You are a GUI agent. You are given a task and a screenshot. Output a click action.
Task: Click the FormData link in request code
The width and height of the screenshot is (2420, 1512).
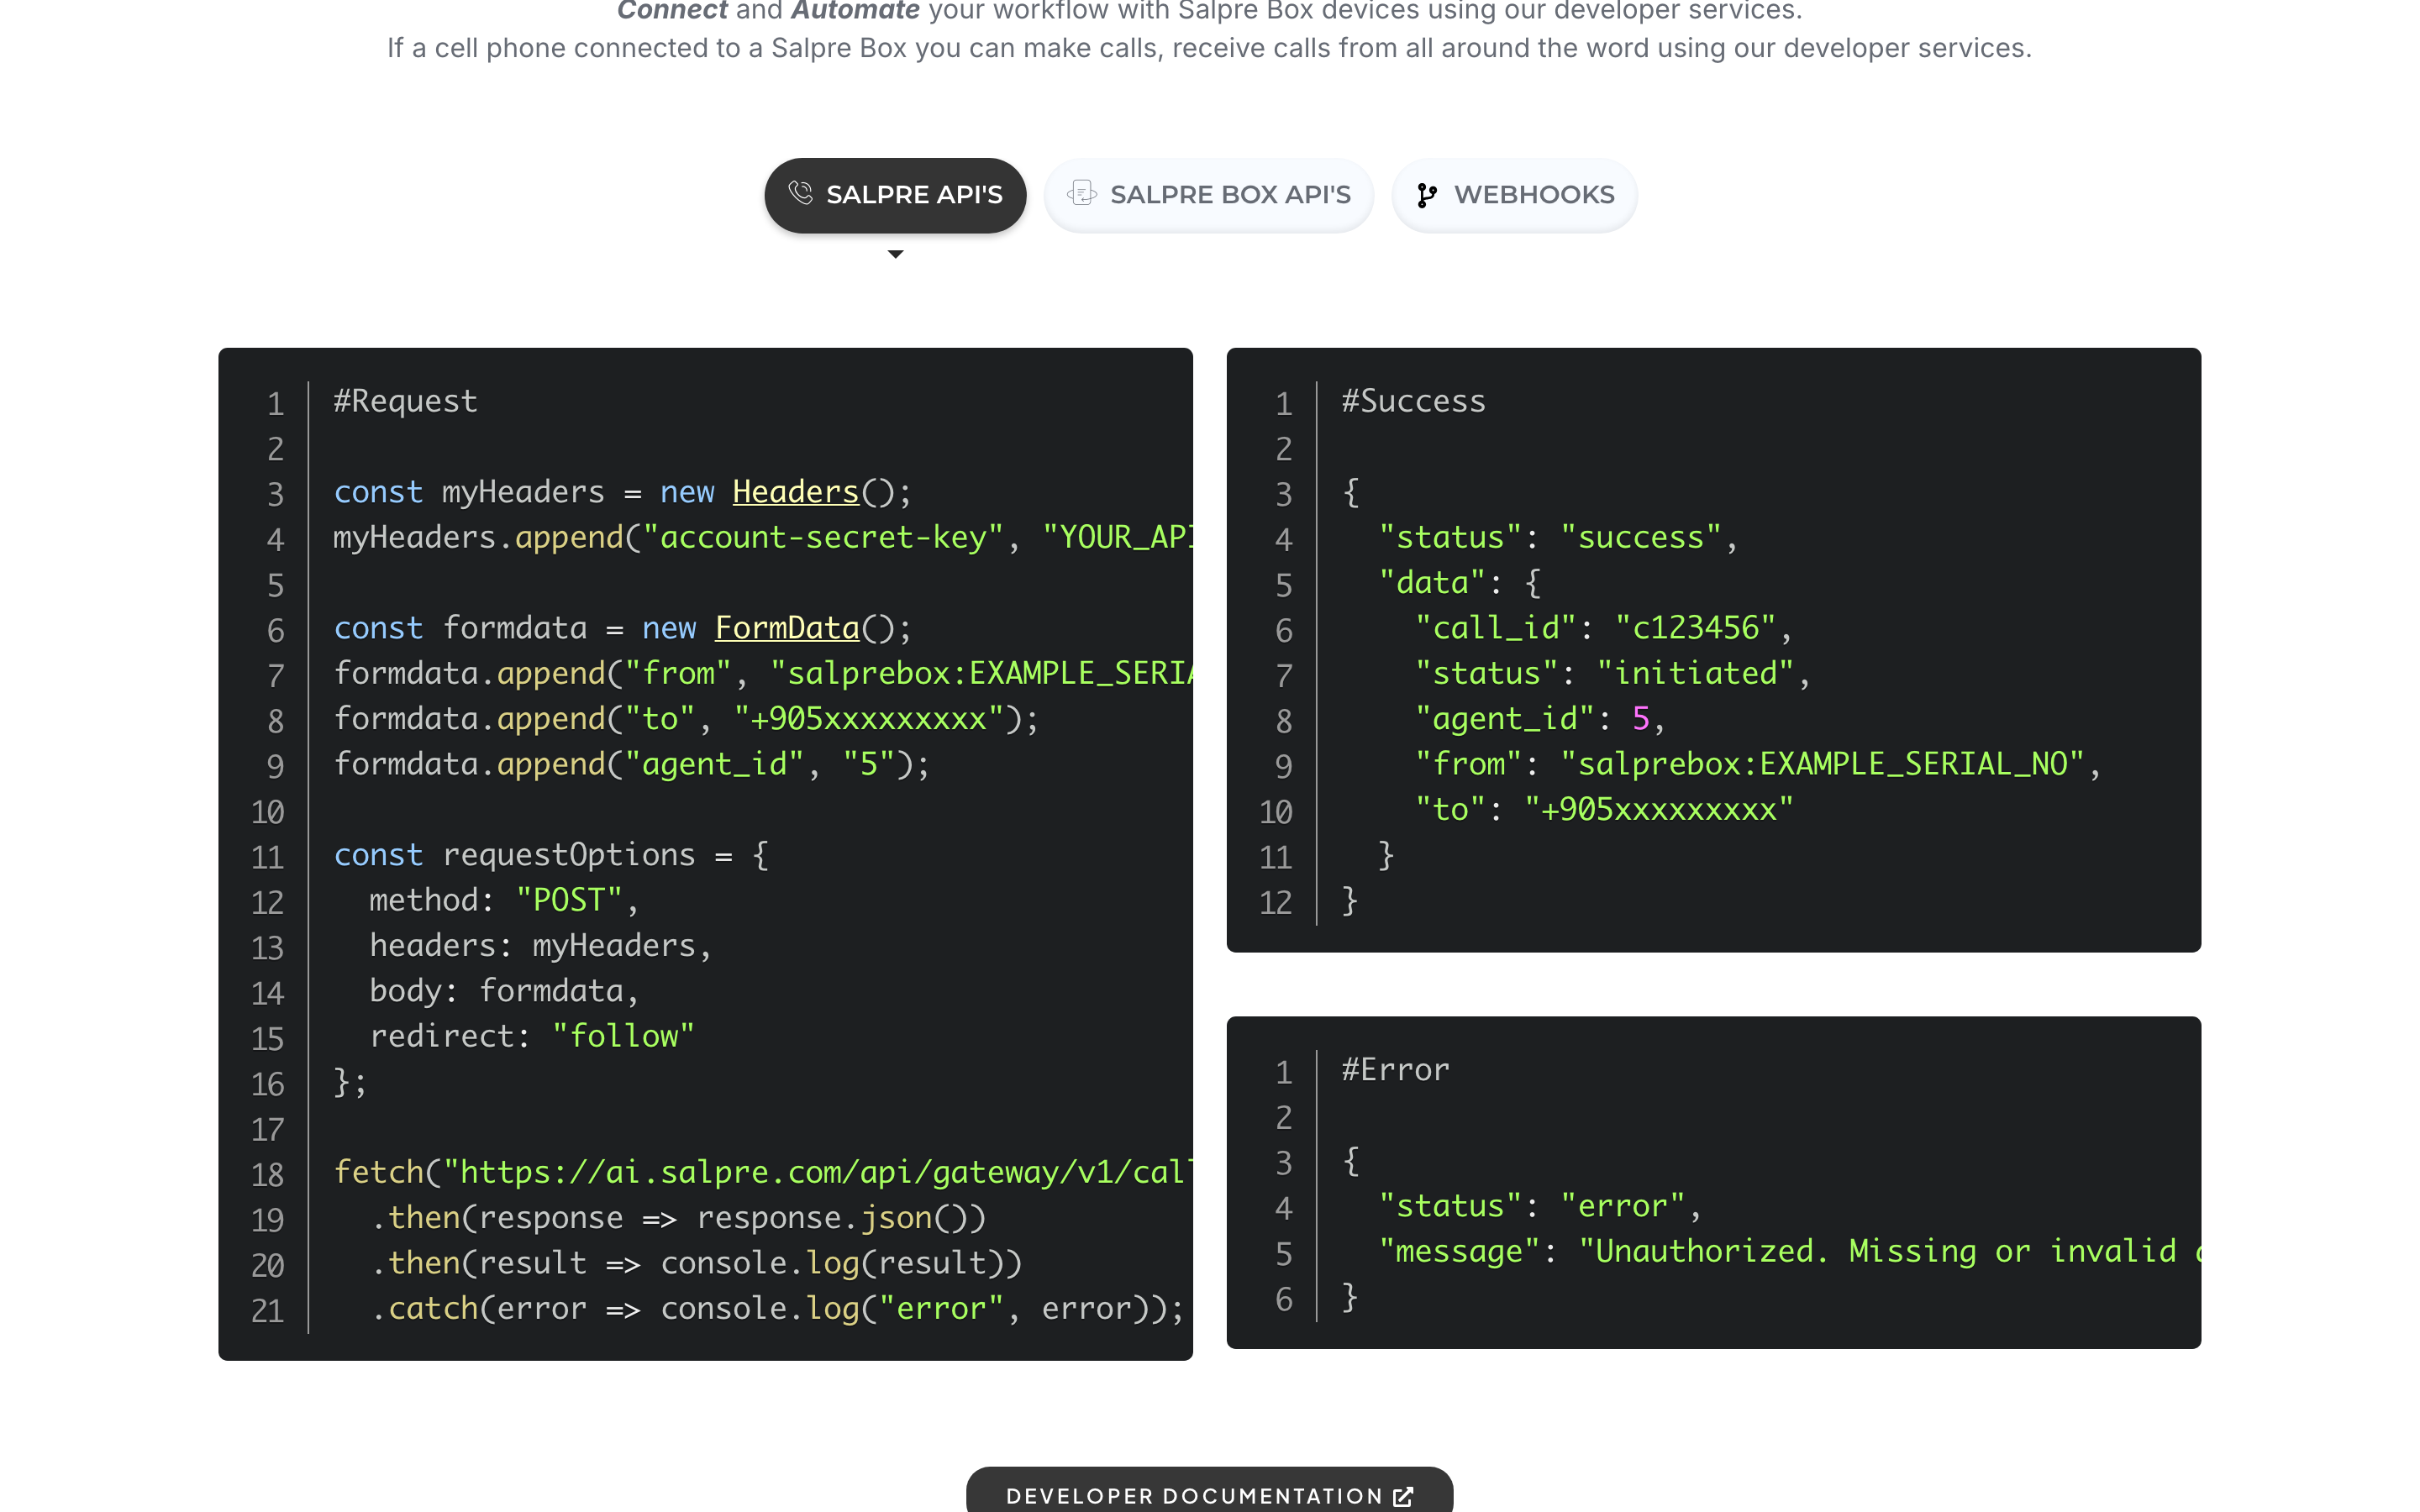pos(787,628)
